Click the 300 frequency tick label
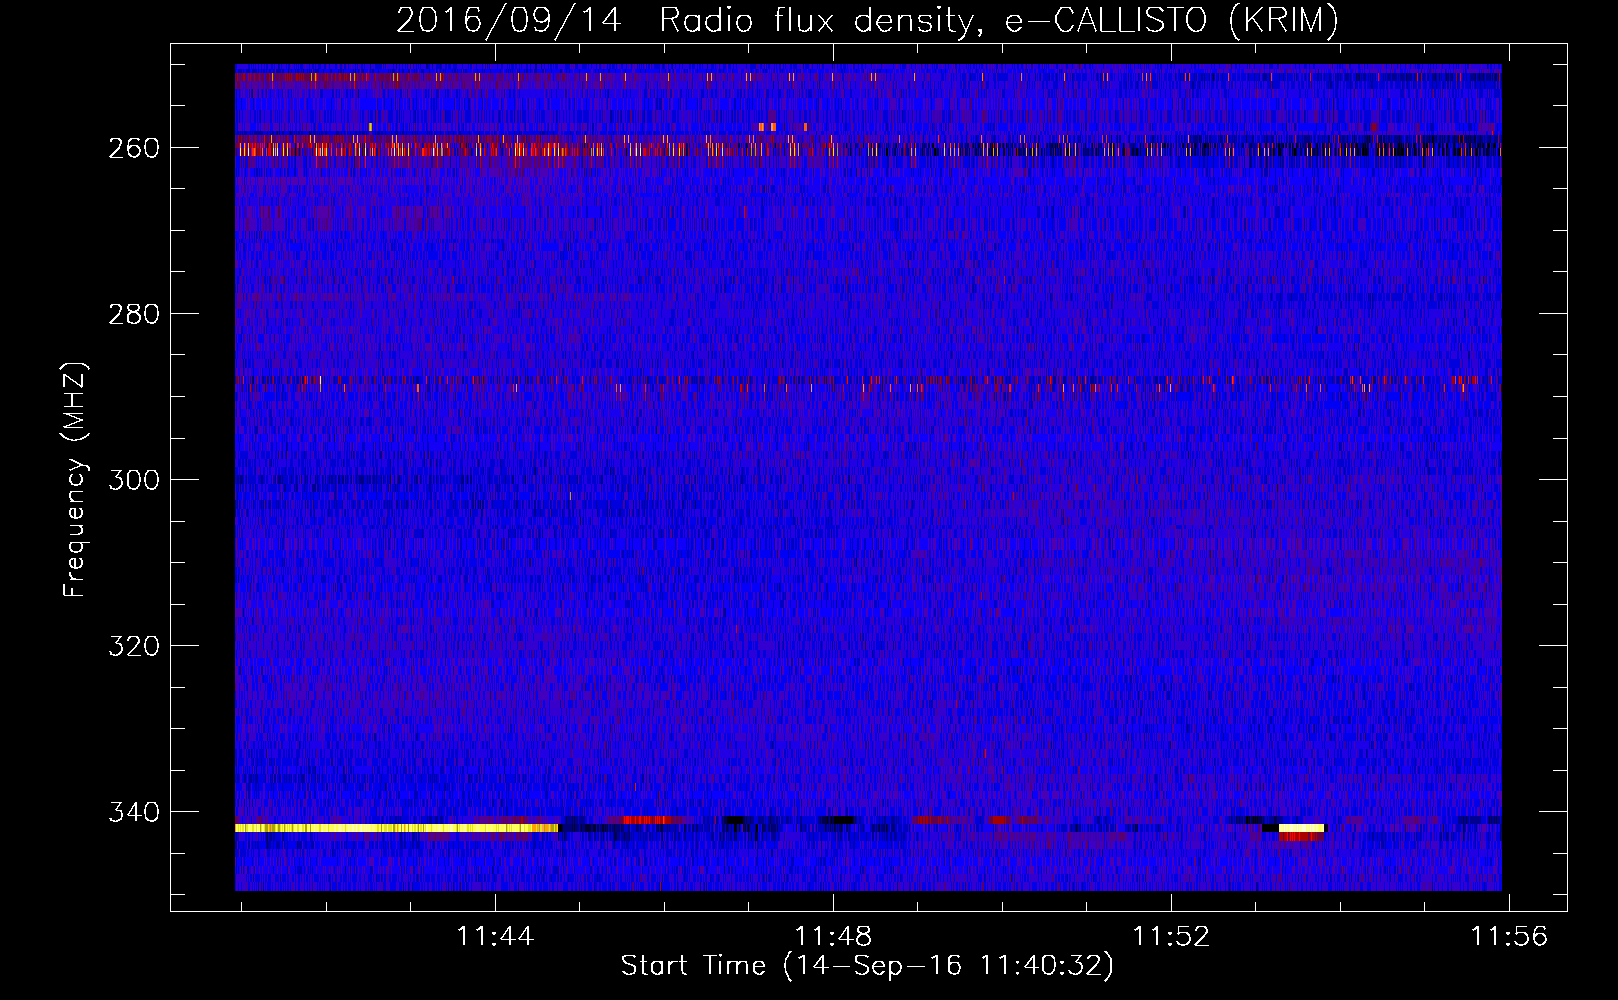Viewport: 1618px width, 1000px height. pos(134,480)
